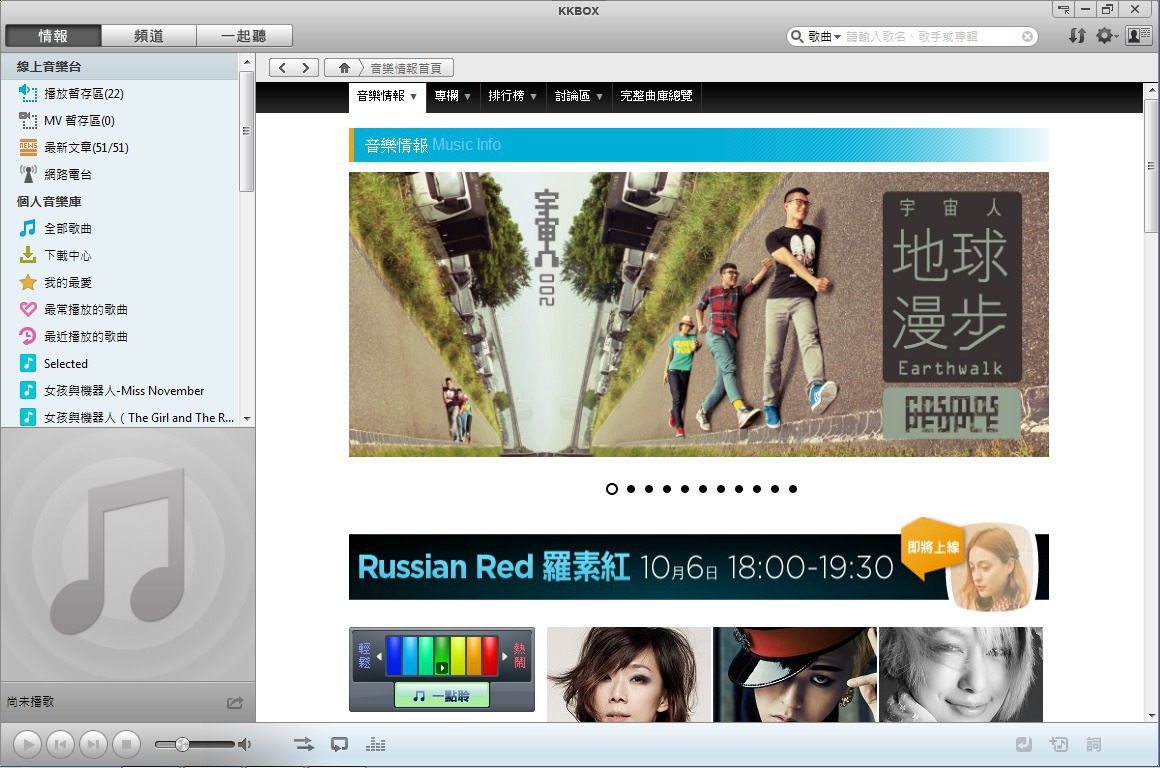This screenshot has width=1160, height=768.
Task: Click the sync arrows icon in toolbar
Action: pos(1077,36)
